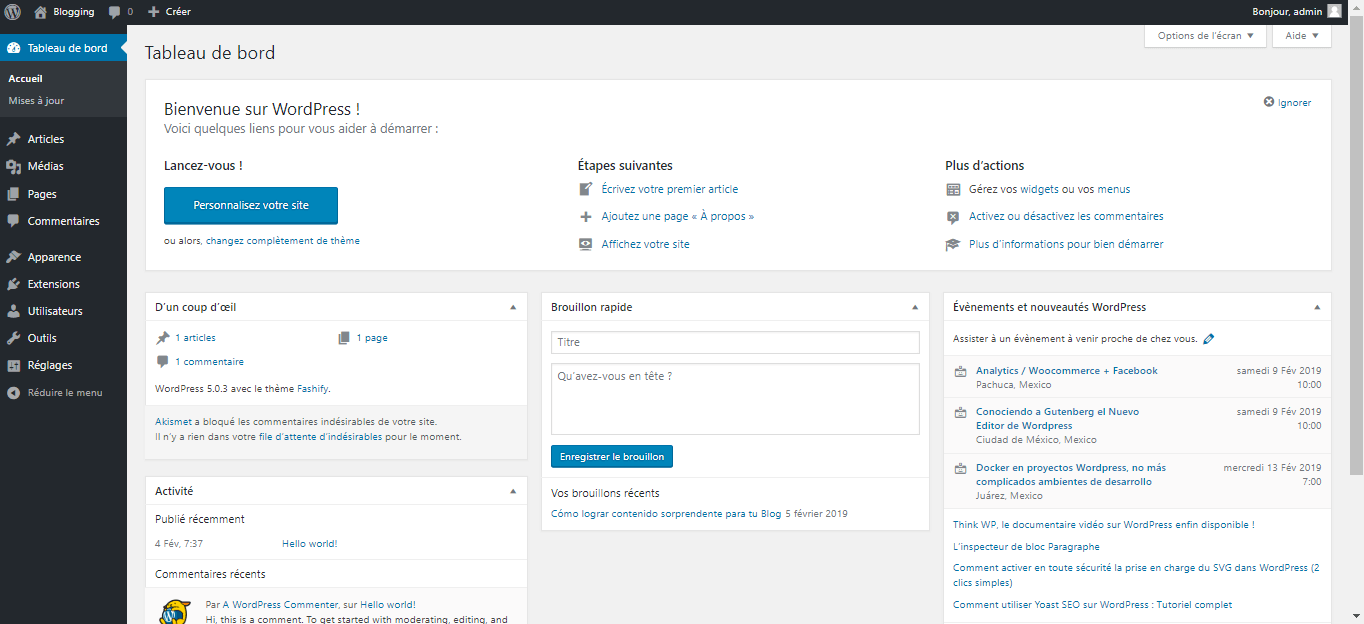1364x624 pixels.
Task: Click the Extensions plug icon
Action: (14, 284)
